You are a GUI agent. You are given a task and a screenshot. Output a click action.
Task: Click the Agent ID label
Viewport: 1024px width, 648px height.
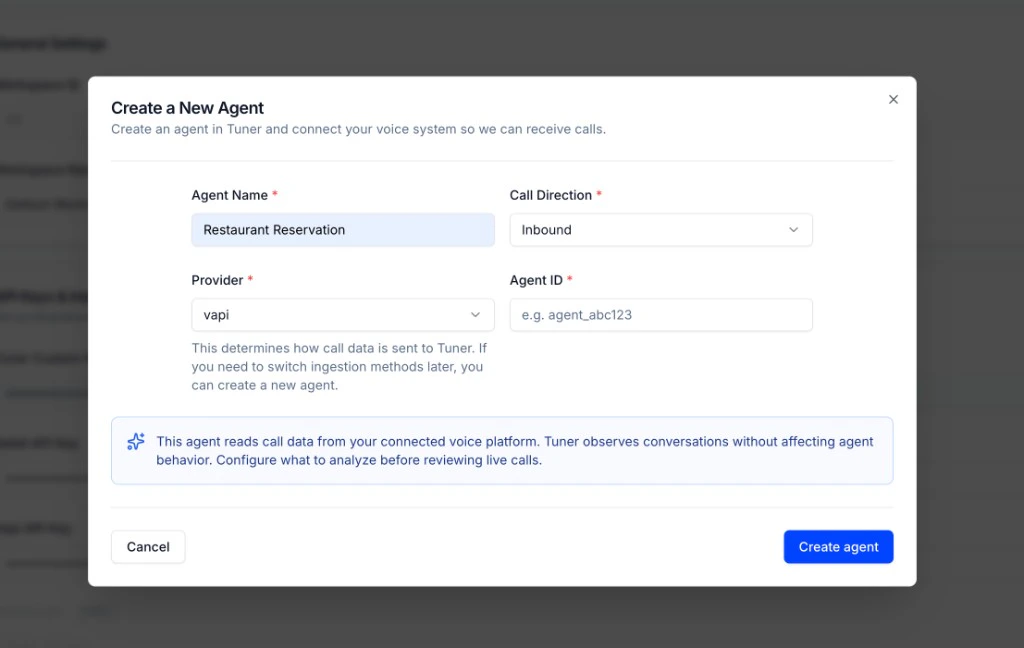point(537,280)
